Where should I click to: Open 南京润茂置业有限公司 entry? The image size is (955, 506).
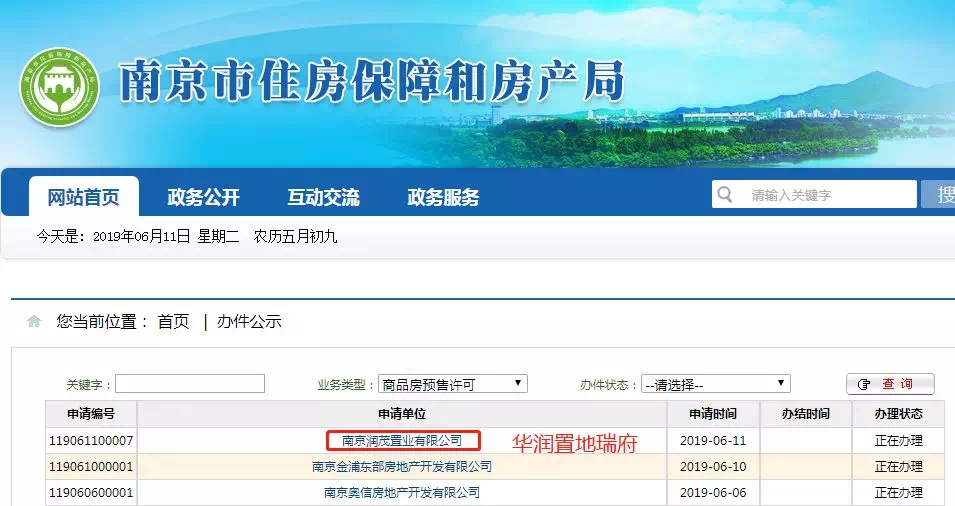(x=402, y=440)
